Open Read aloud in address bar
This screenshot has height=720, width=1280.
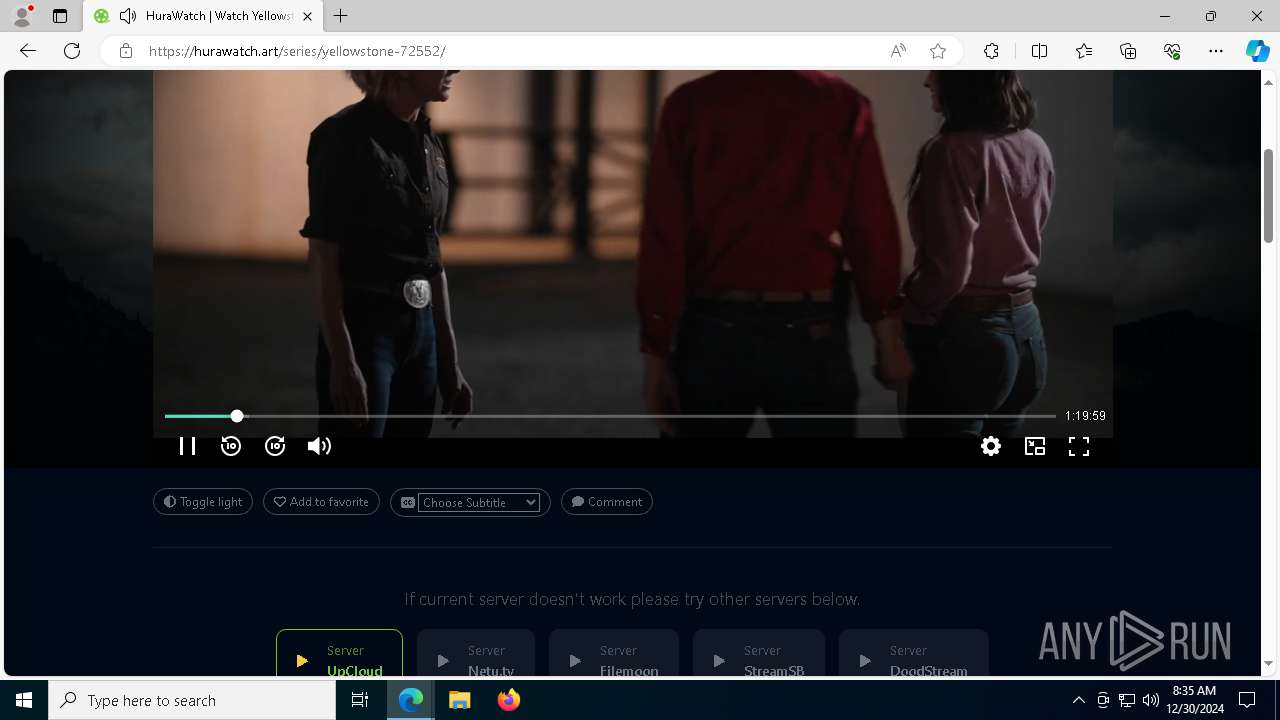tap(898, 51)
